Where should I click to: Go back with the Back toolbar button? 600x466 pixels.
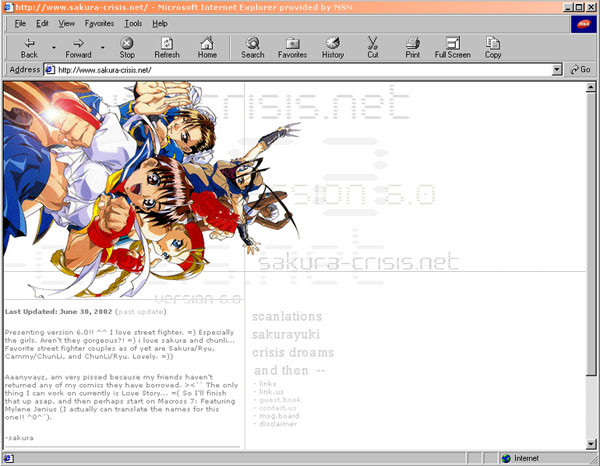(29, 48)
